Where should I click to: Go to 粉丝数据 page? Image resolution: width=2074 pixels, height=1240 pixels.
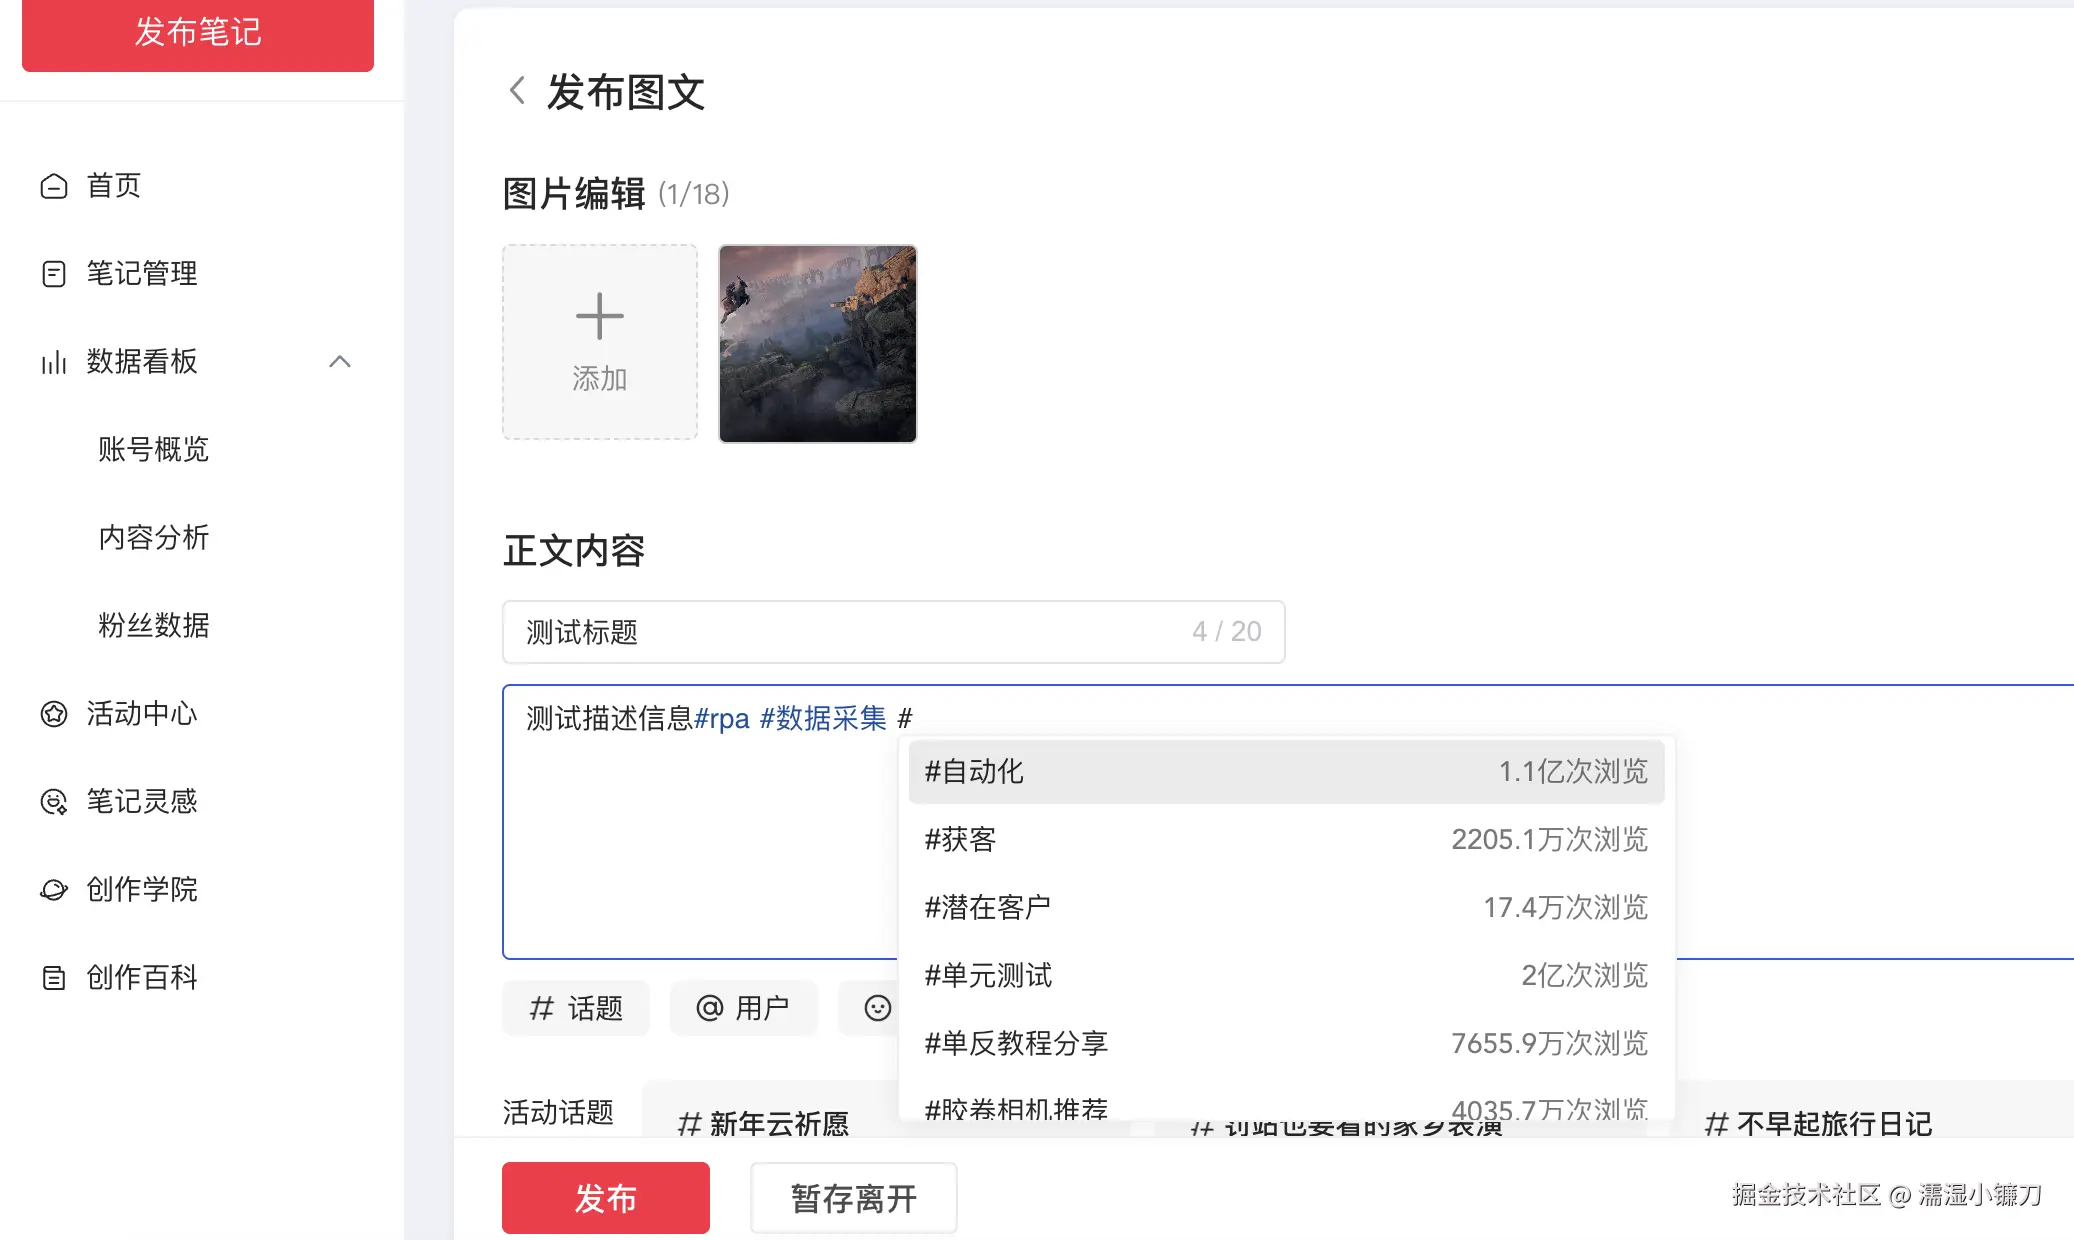pos(153,626)
